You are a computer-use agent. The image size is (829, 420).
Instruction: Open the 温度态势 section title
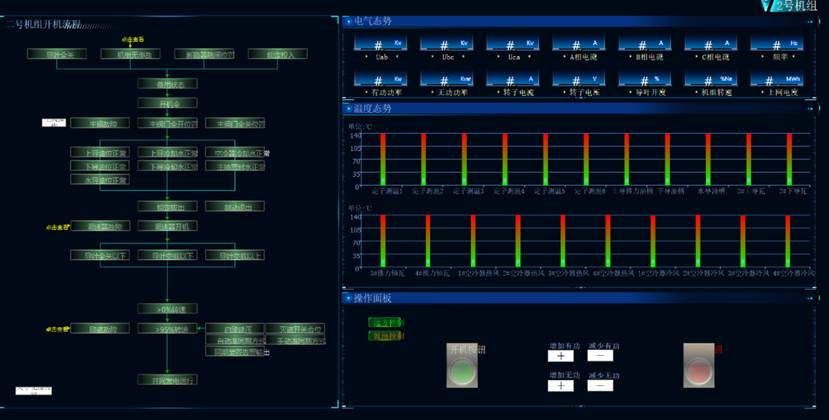(x=372, y=109)
